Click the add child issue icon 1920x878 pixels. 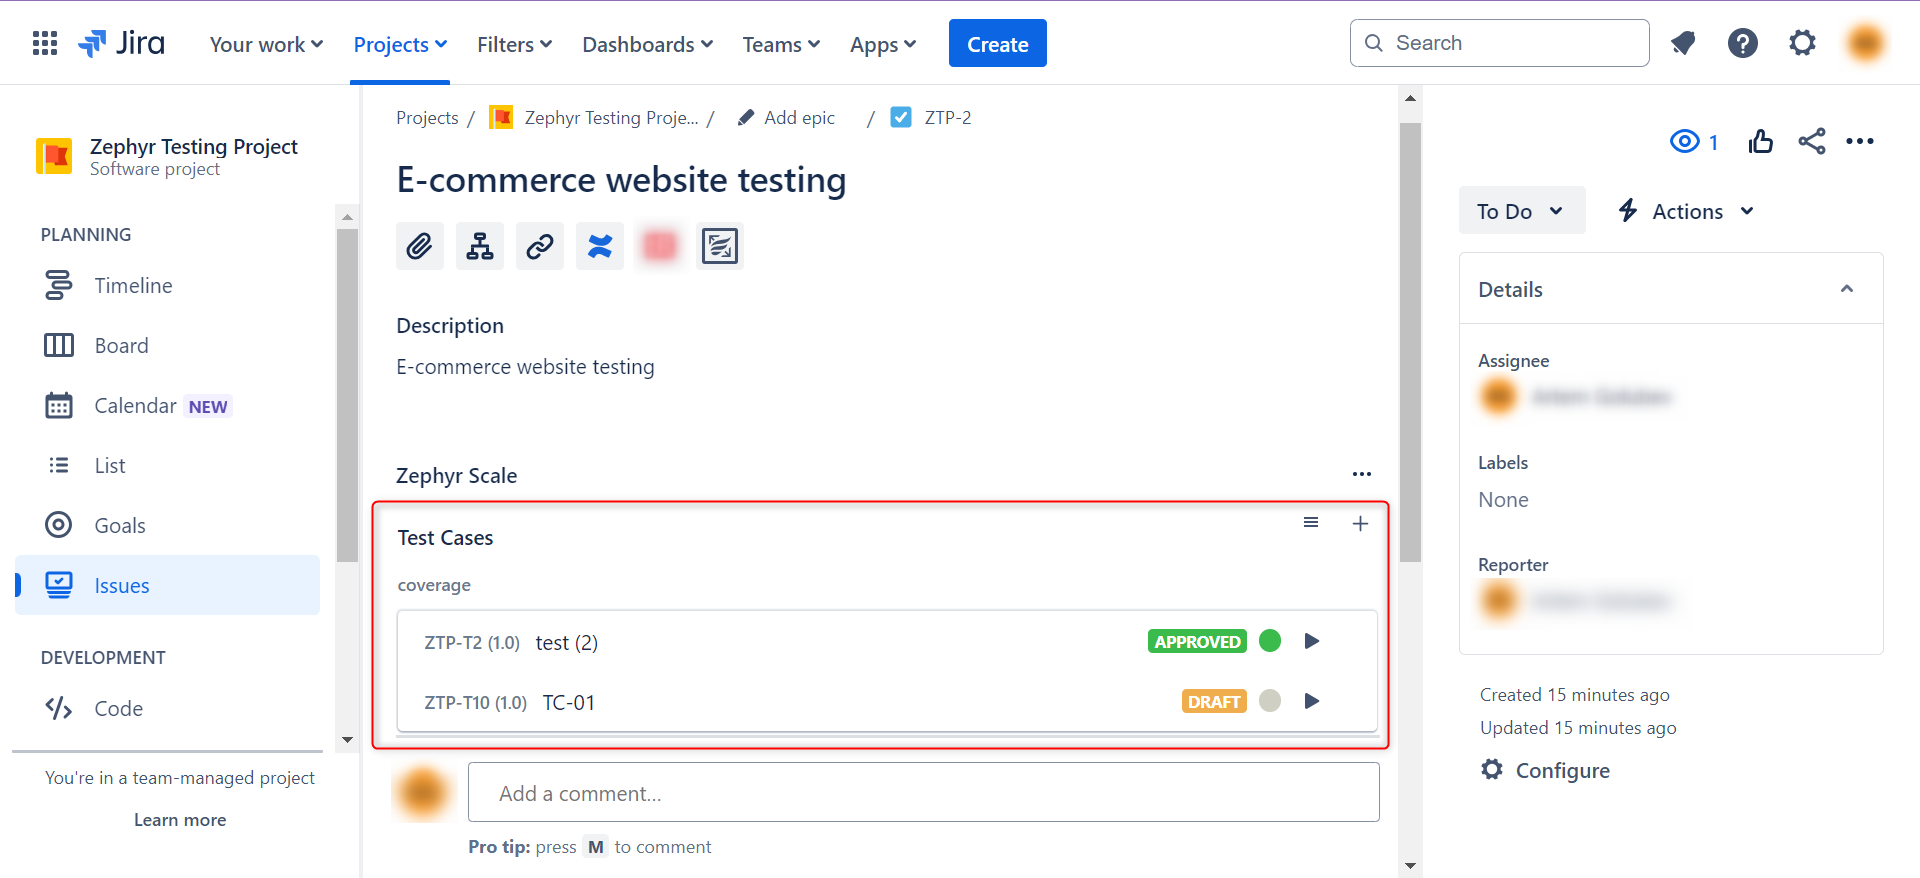click(x=480, y=246)
